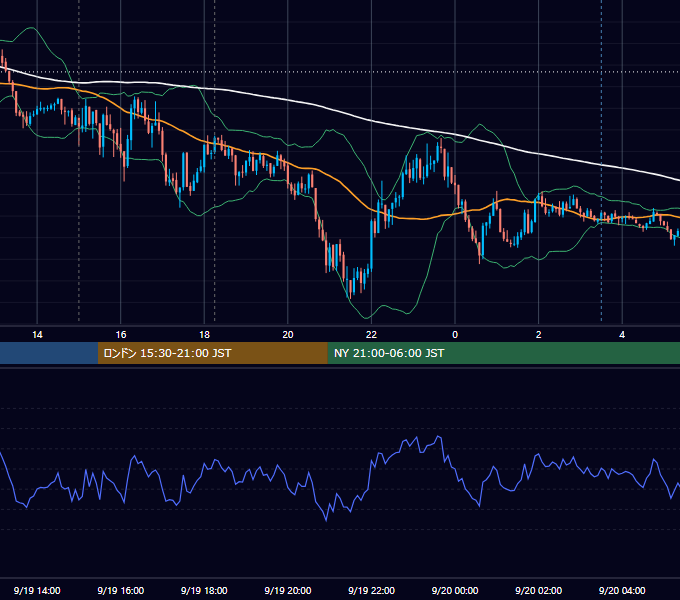Click the 9/19 16:00 time label

pos(121,590)
